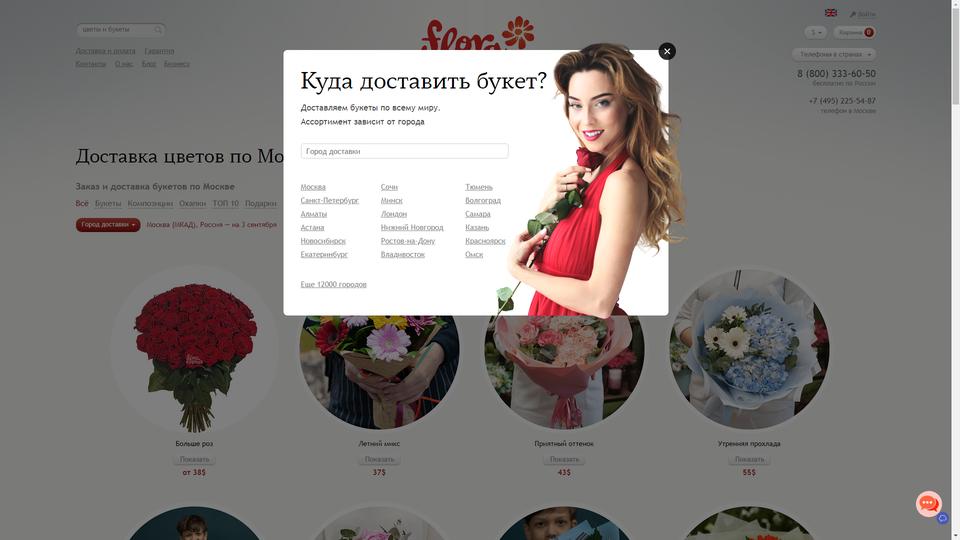
Task: Open the Еще 12000 городов link
Action: (333, 285)
